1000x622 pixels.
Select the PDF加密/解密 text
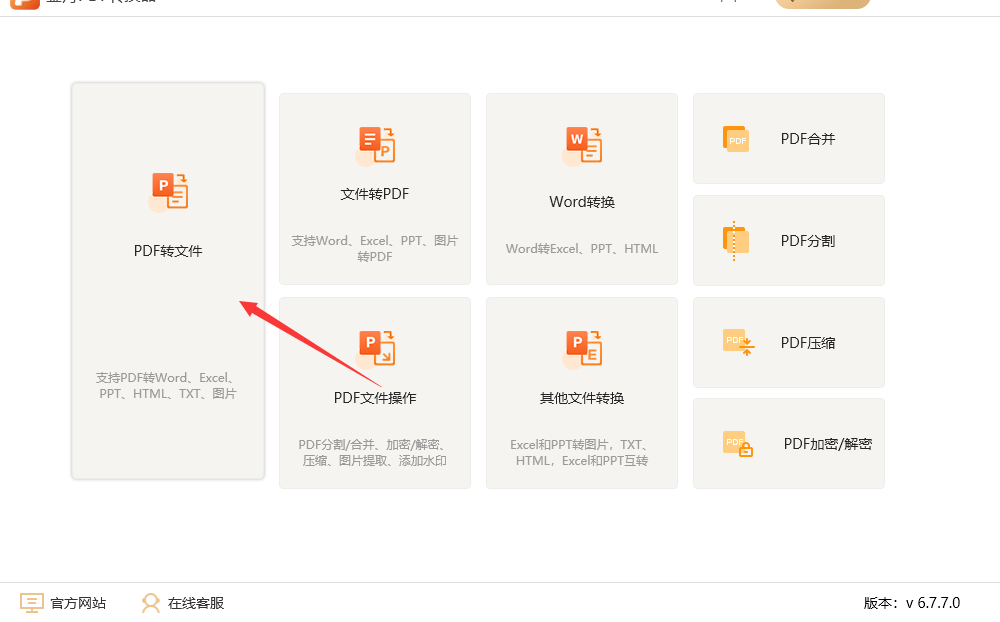[x=828, y=444]
